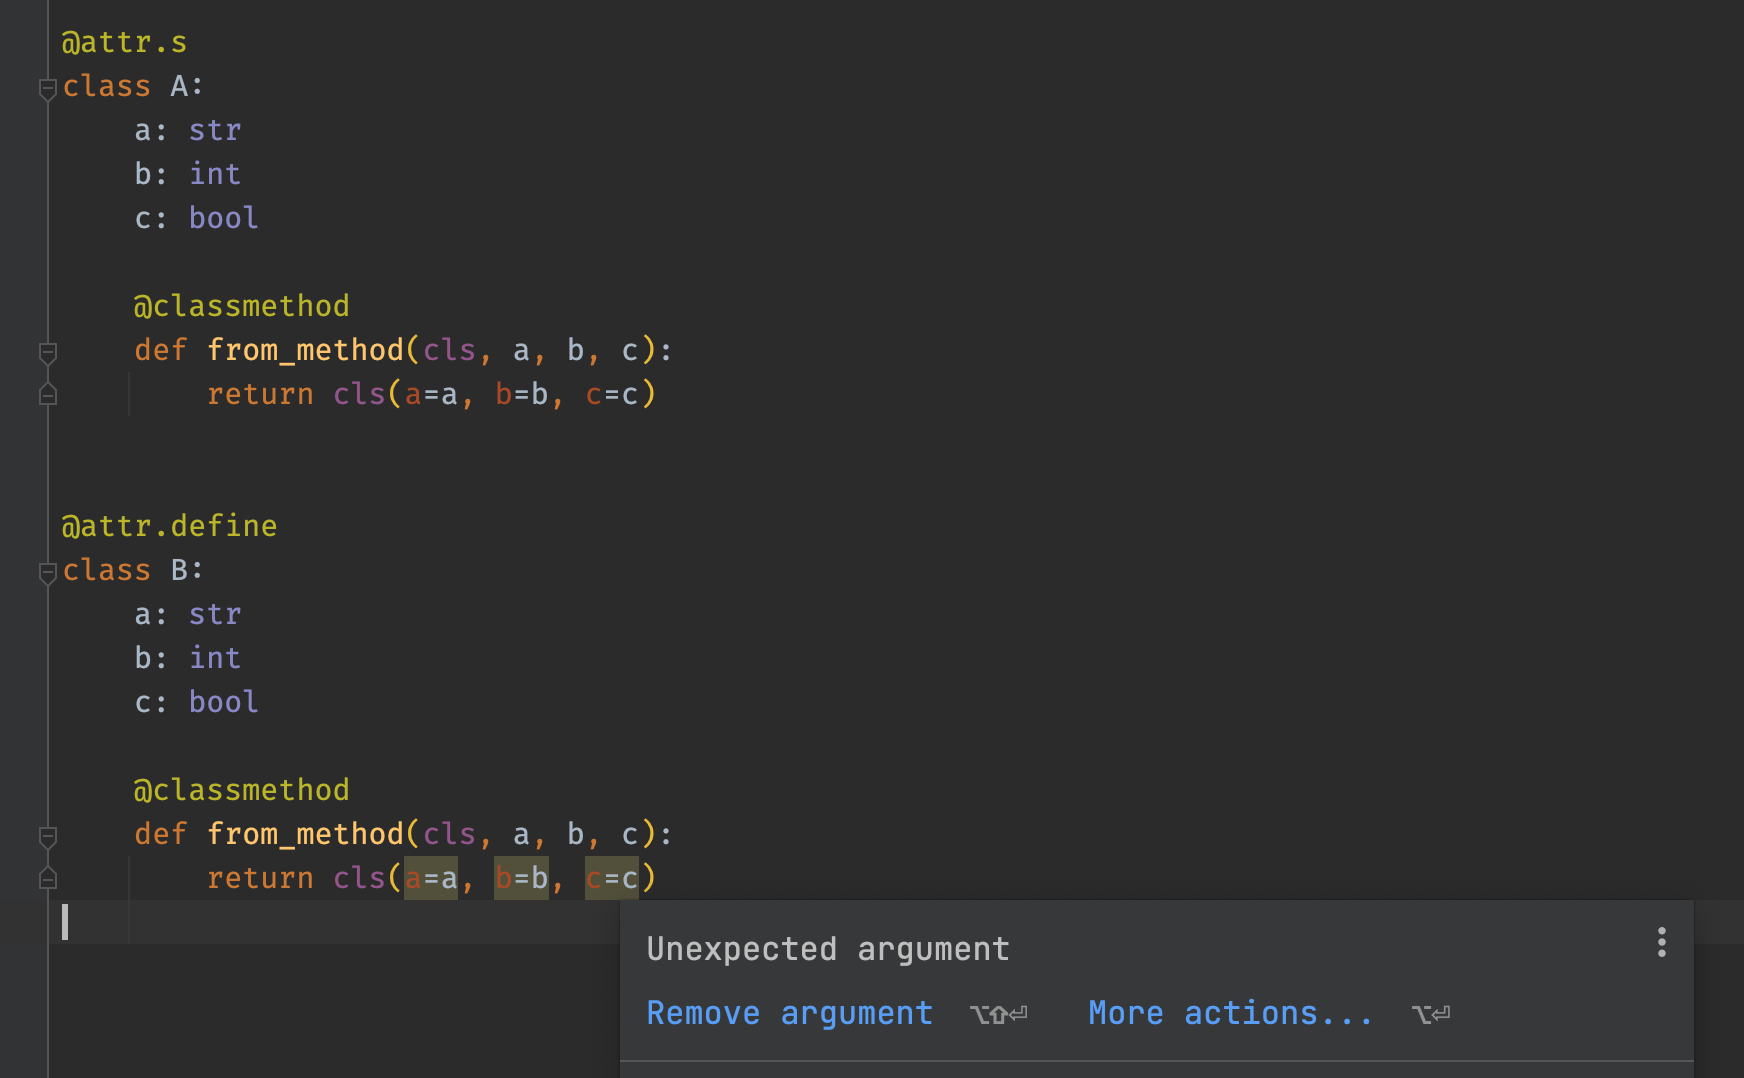1744x1078 pixels.
Task: Collapse the class A definition
Action: (x=46, y=88)
